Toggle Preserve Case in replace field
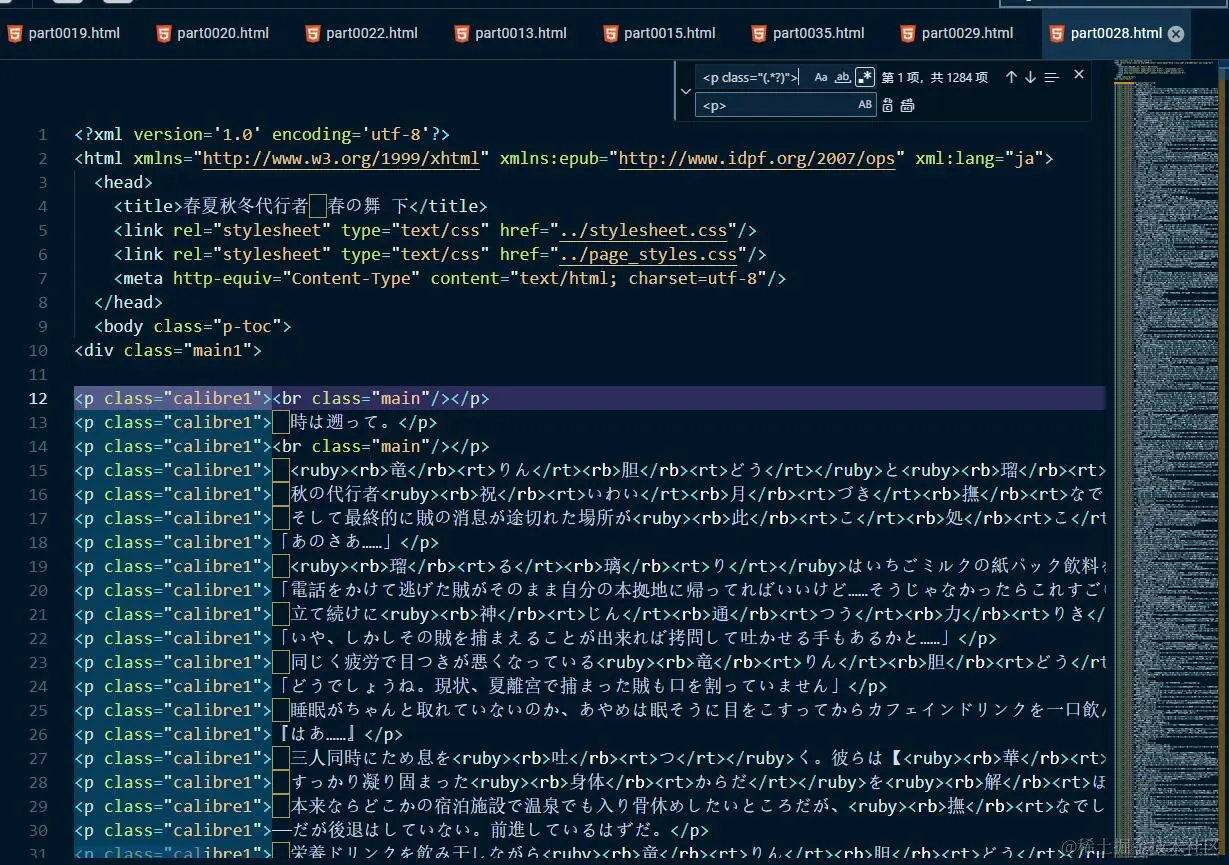Viewport: 1229px width, 865px height. pos(865,105)
